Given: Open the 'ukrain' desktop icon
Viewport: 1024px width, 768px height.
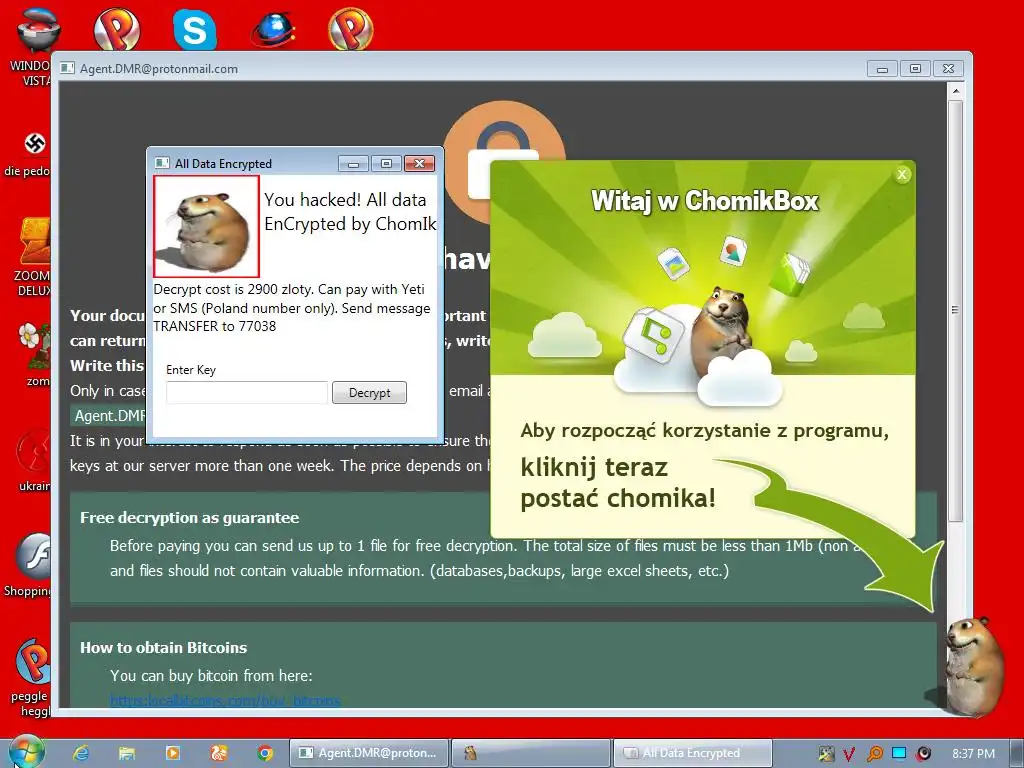Looking at the screenshot, I should 34,460.
